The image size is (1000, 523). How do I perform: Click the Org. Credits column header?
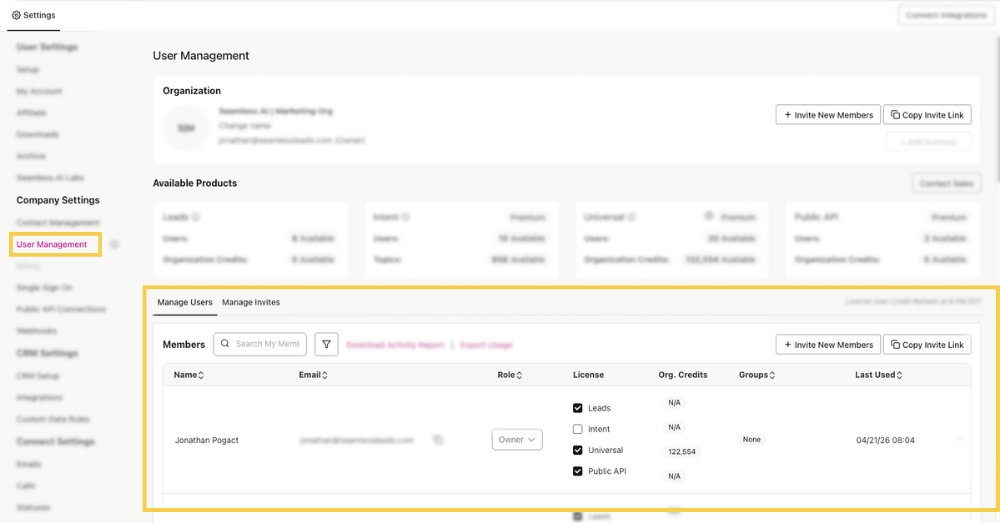click(x=683, y=375)
